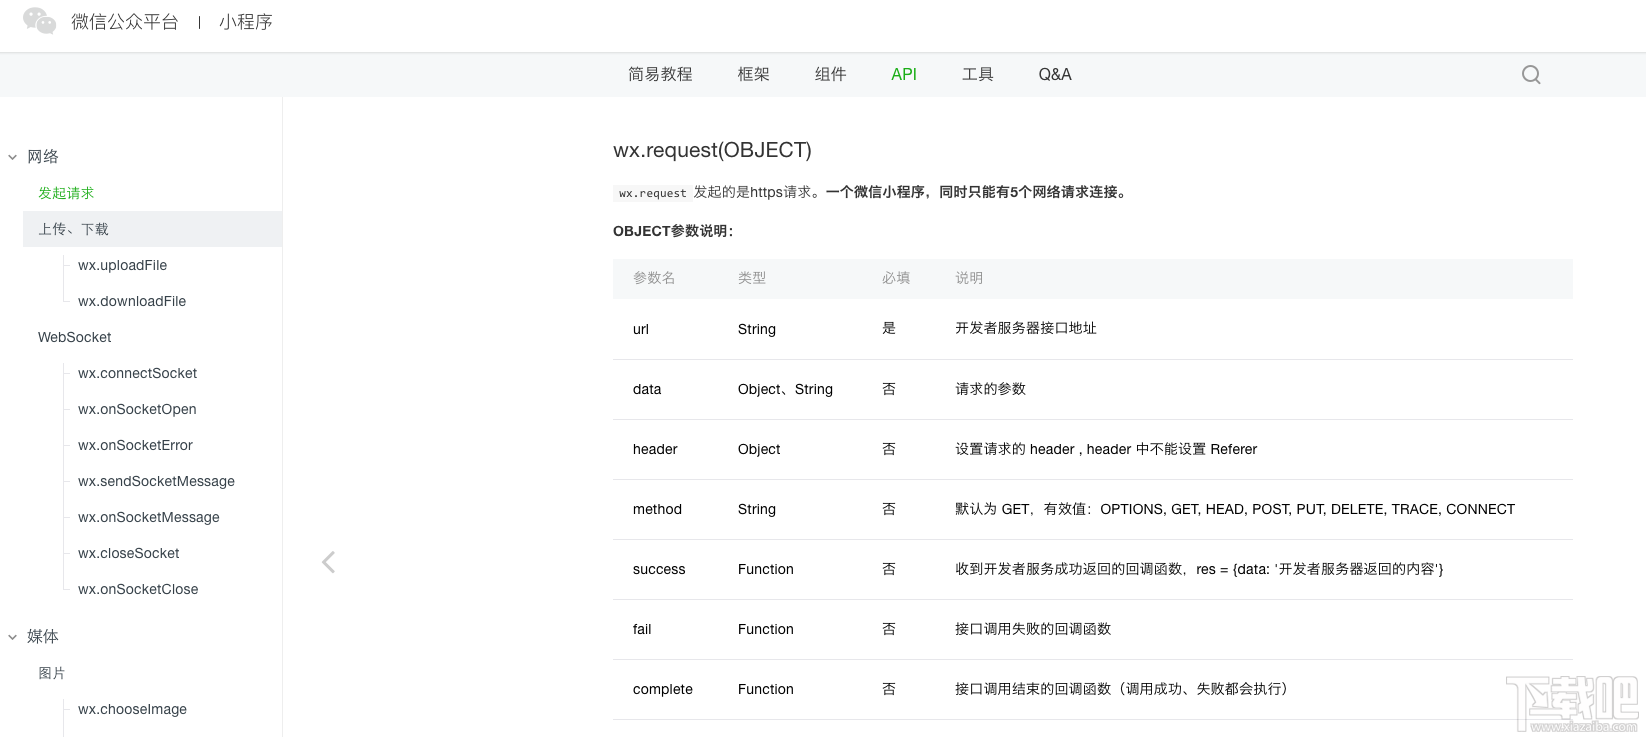Switch to the 框架 tab
Screen dimensions: 1646x737
(754, 74)
